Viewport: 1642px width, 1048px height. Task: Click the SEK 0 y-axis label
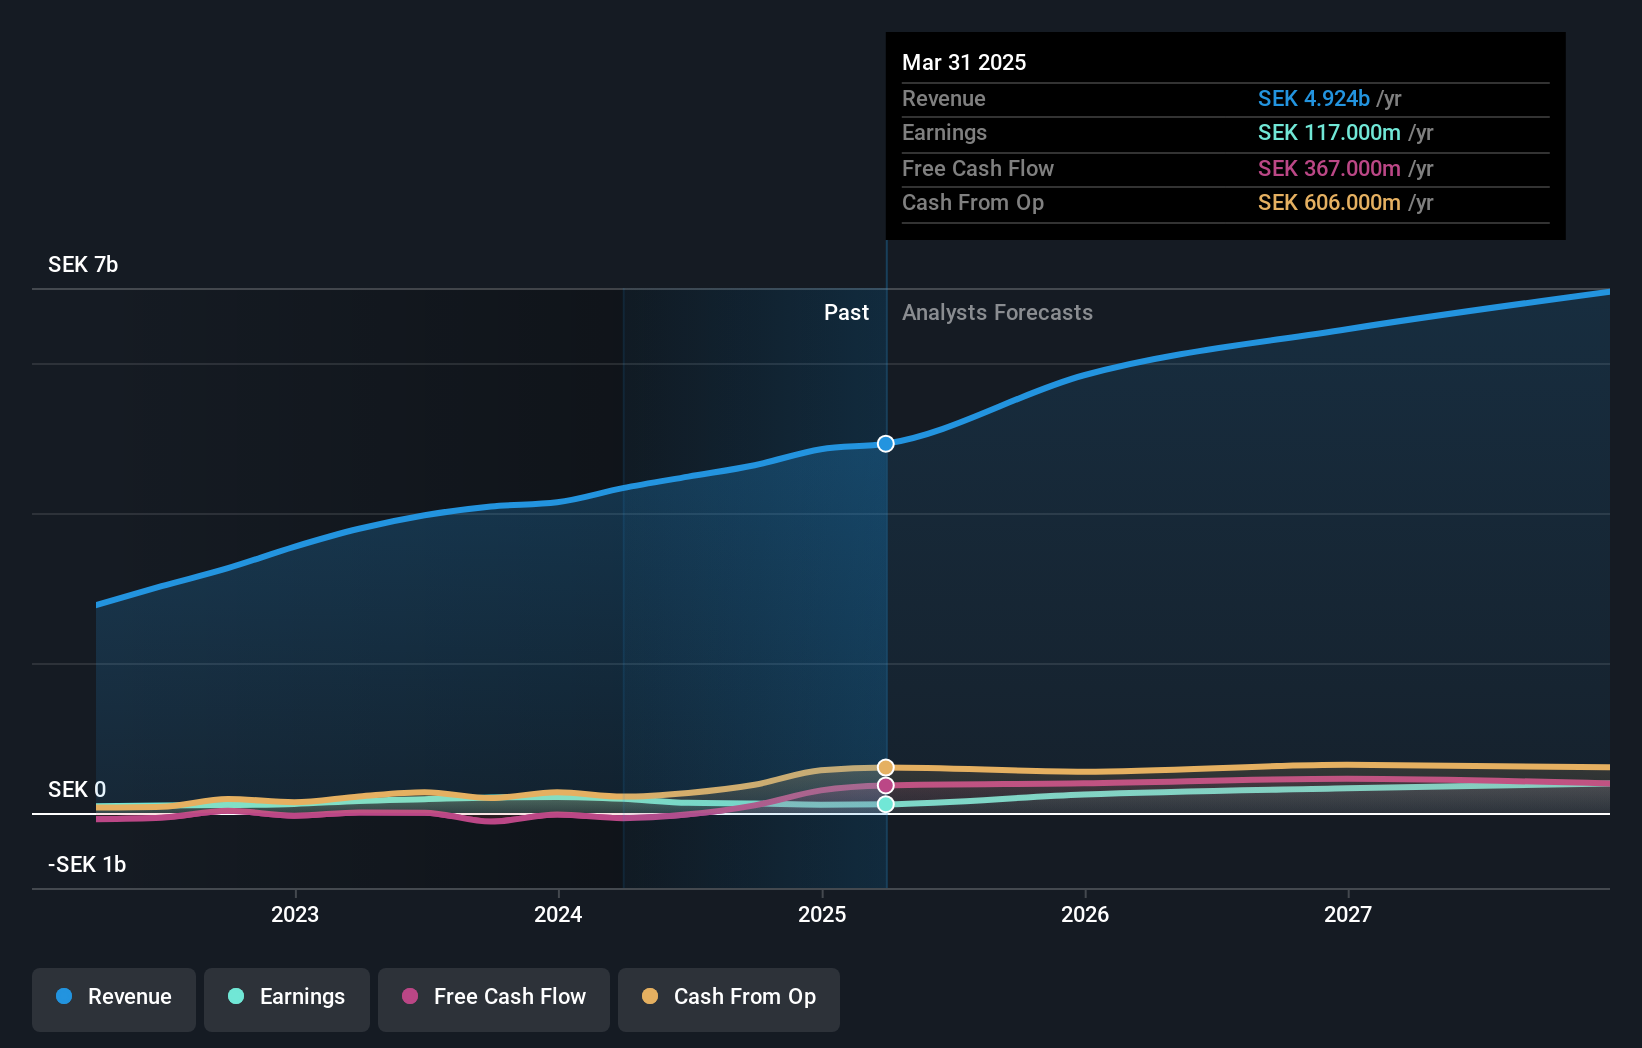77,790
